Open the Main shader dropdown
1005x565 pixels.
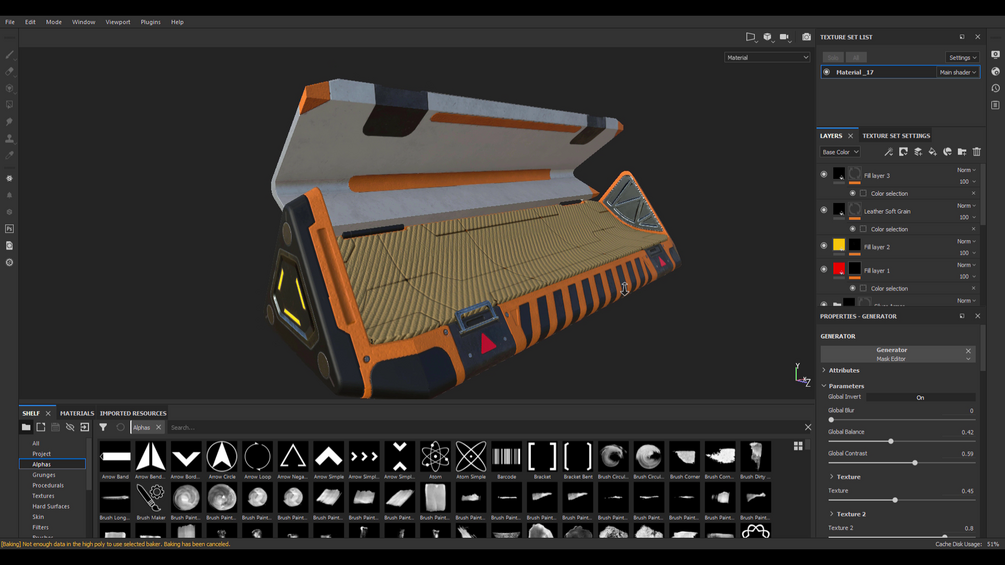coord(958,72)
